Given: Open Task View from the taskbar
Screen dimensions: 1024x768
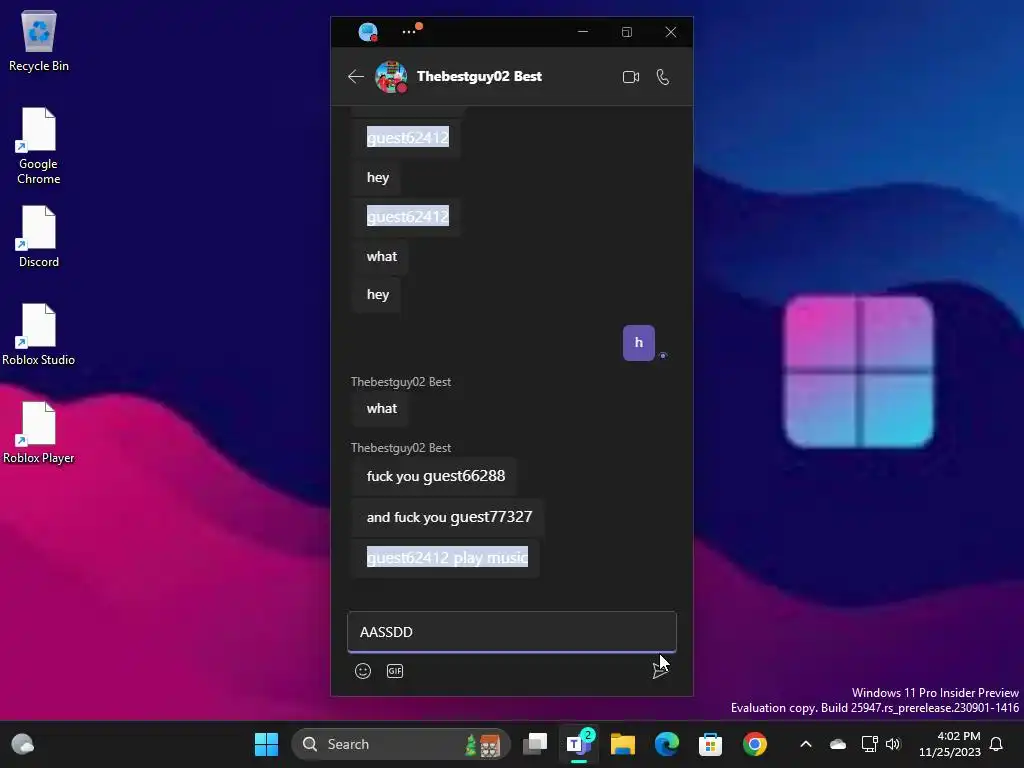Looking at the screenshot, I should [x=535, y=744].
